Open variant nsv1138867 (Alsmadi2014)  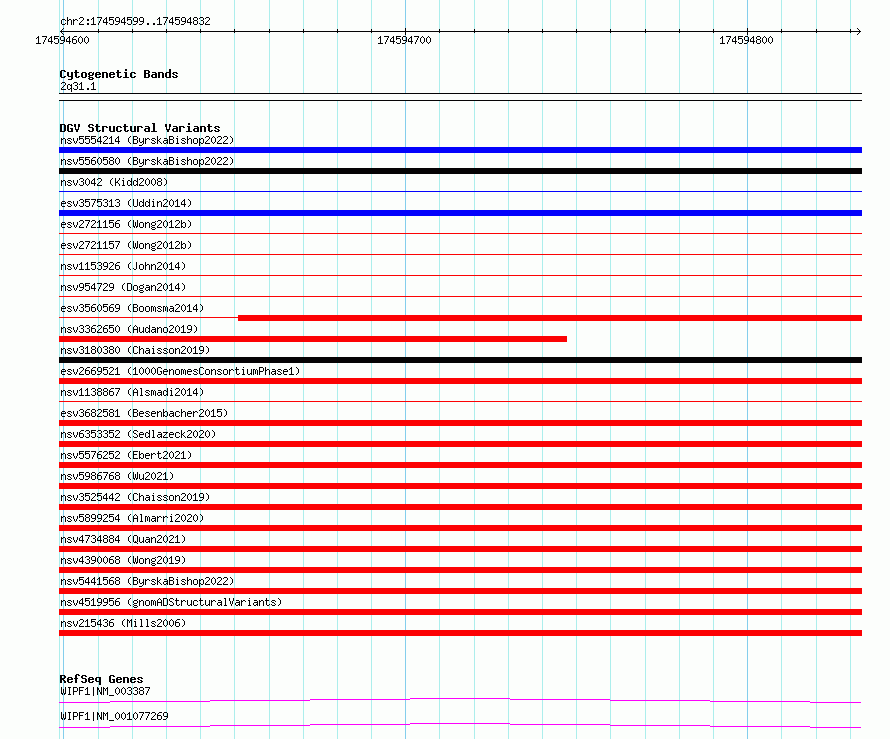[x=132, y=392]
